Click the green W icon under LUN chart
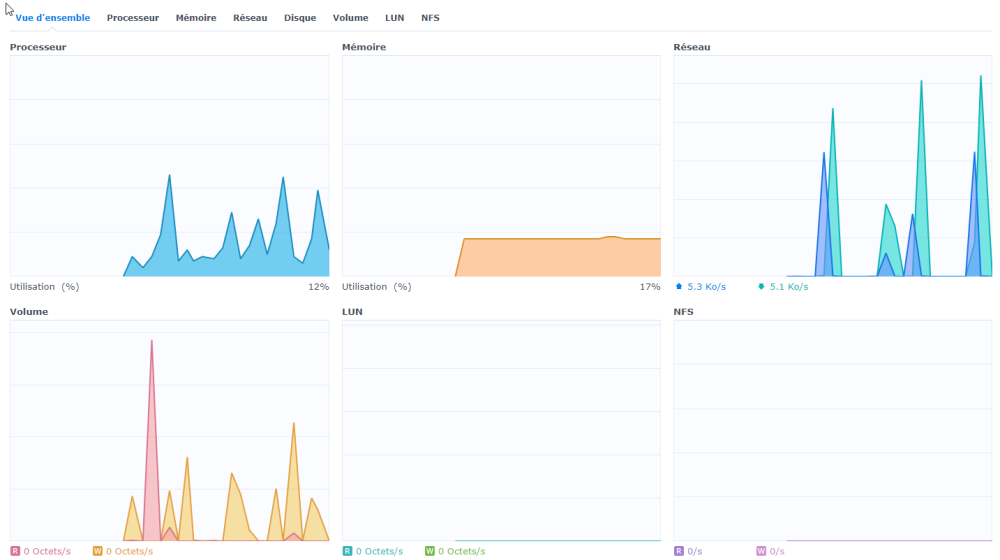1000x560 pixels. [429, 551]
